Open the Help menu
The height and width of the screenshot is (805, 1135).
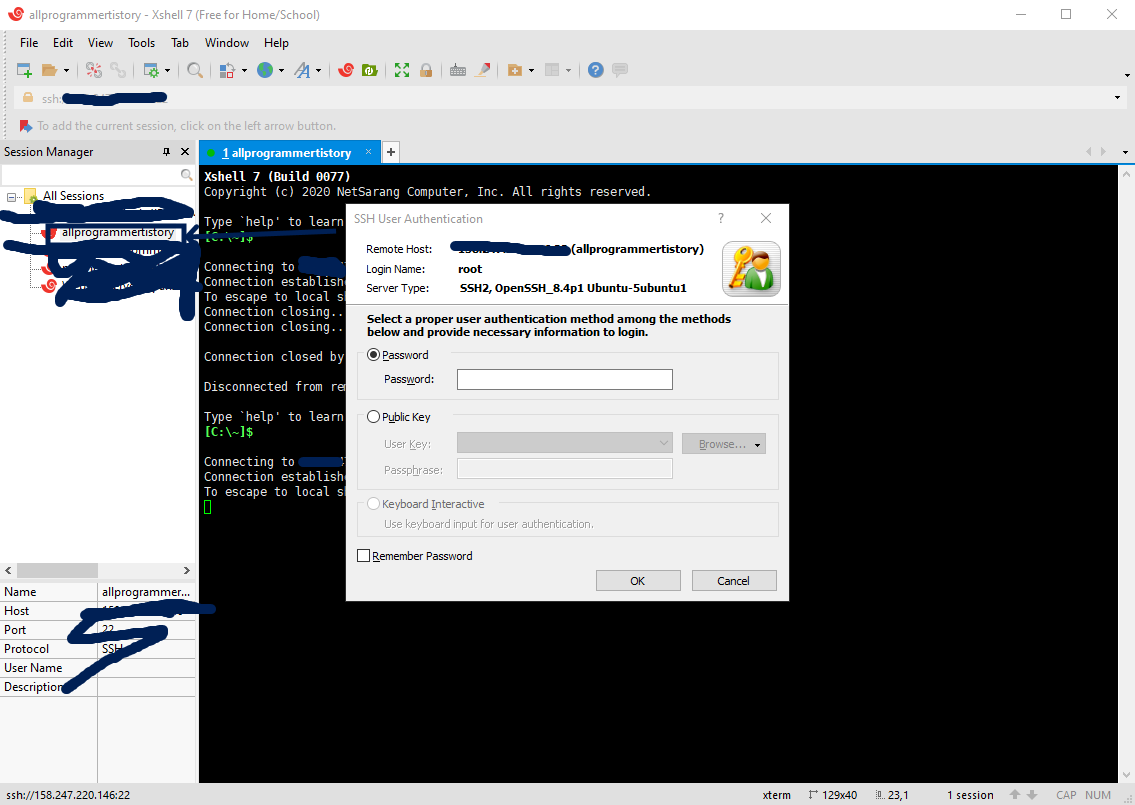276,43
